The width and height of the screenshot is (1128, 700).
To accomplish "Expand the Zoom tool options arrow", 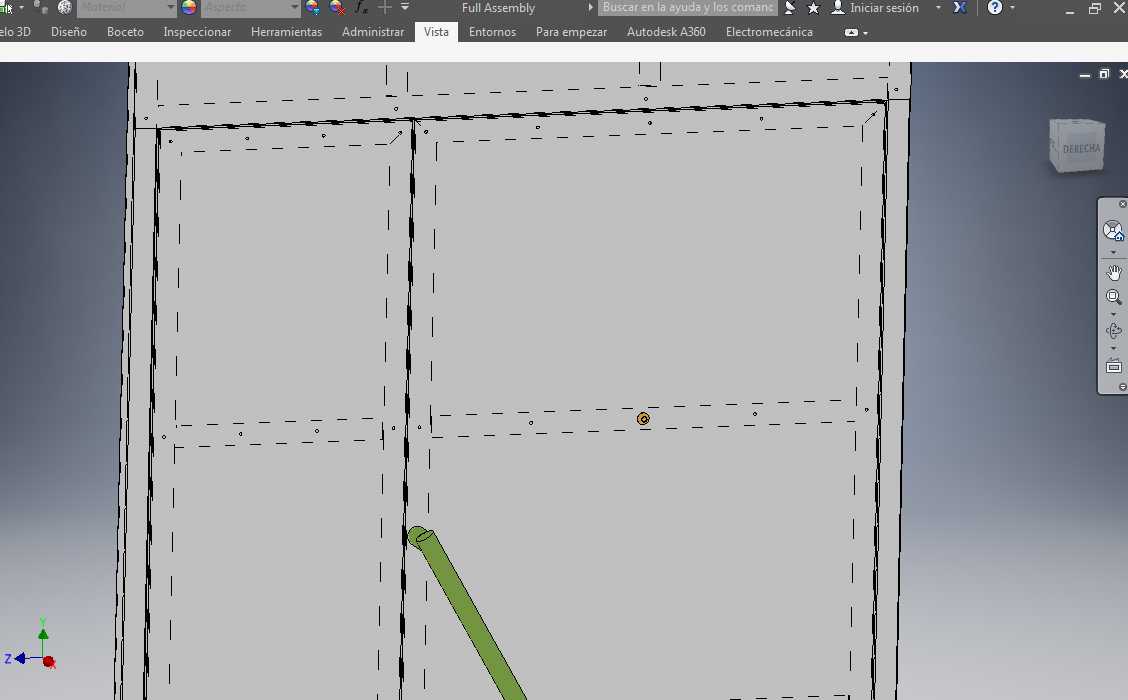I will pos(1114,314).
